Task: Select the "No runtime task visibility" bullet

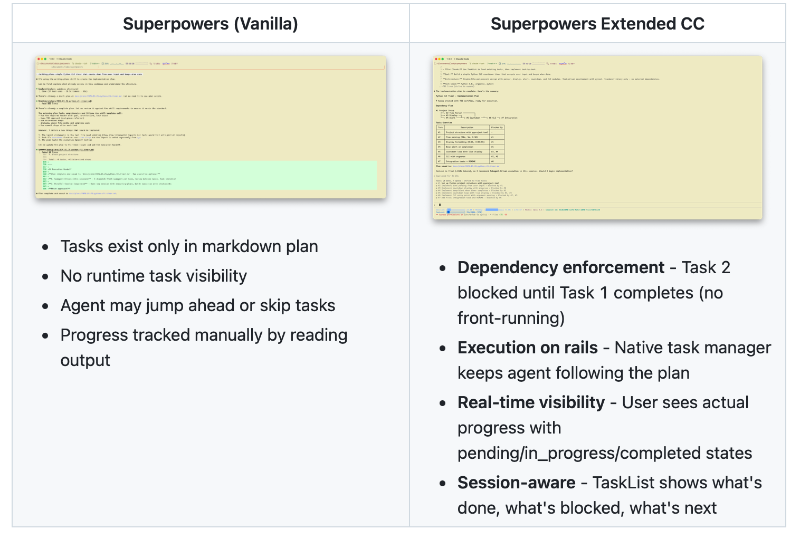Action: [153, 276]
